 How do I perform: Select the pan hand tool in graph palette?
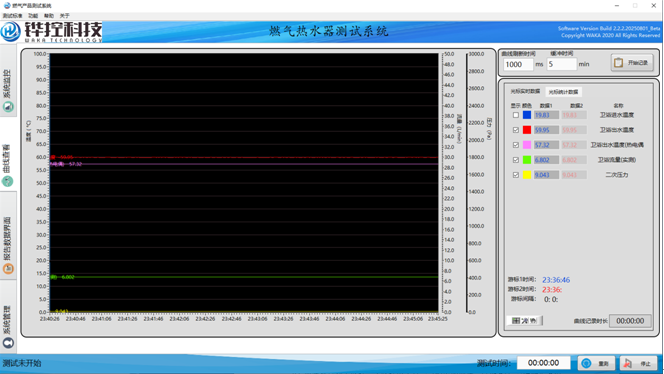534,321
